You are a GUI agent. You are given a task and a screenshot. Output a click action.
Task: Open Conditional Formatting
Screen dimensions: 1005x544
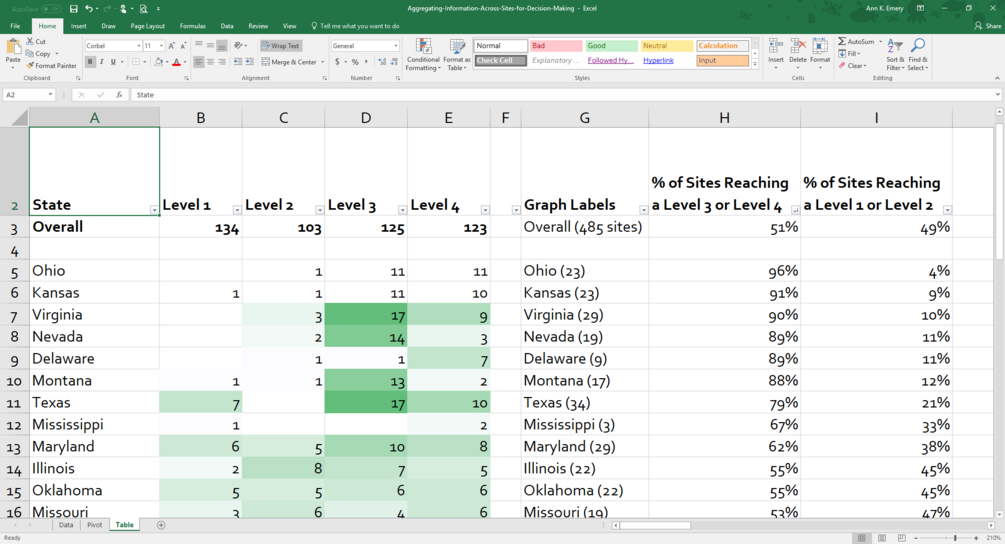click(x=423, y=54)
